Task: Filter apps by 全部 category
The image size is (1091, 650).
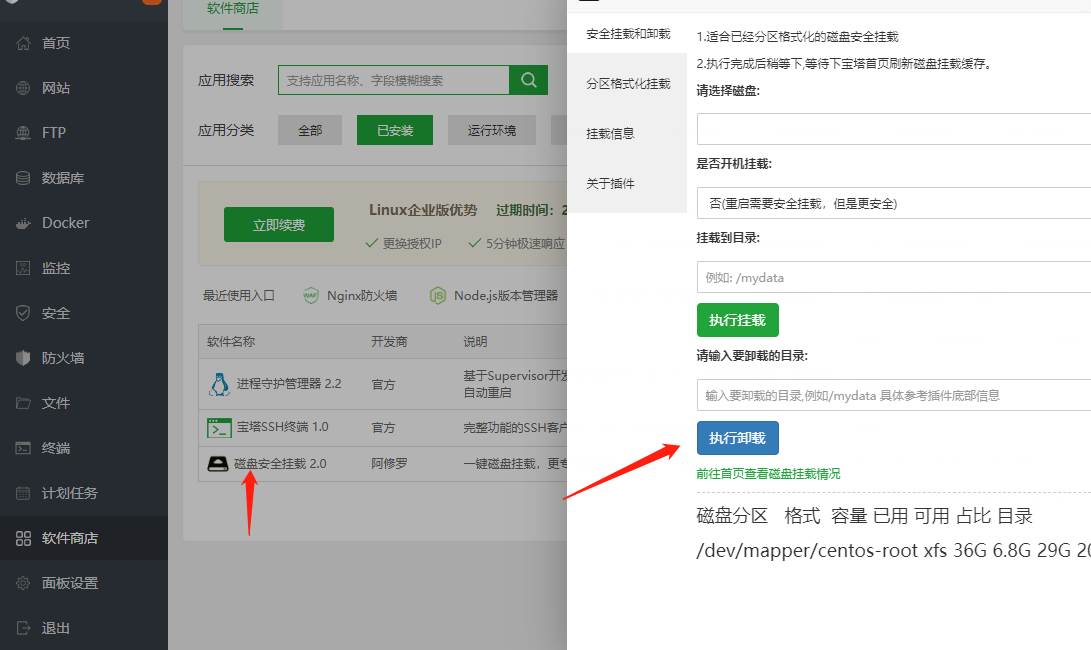Action: point(310,130)
